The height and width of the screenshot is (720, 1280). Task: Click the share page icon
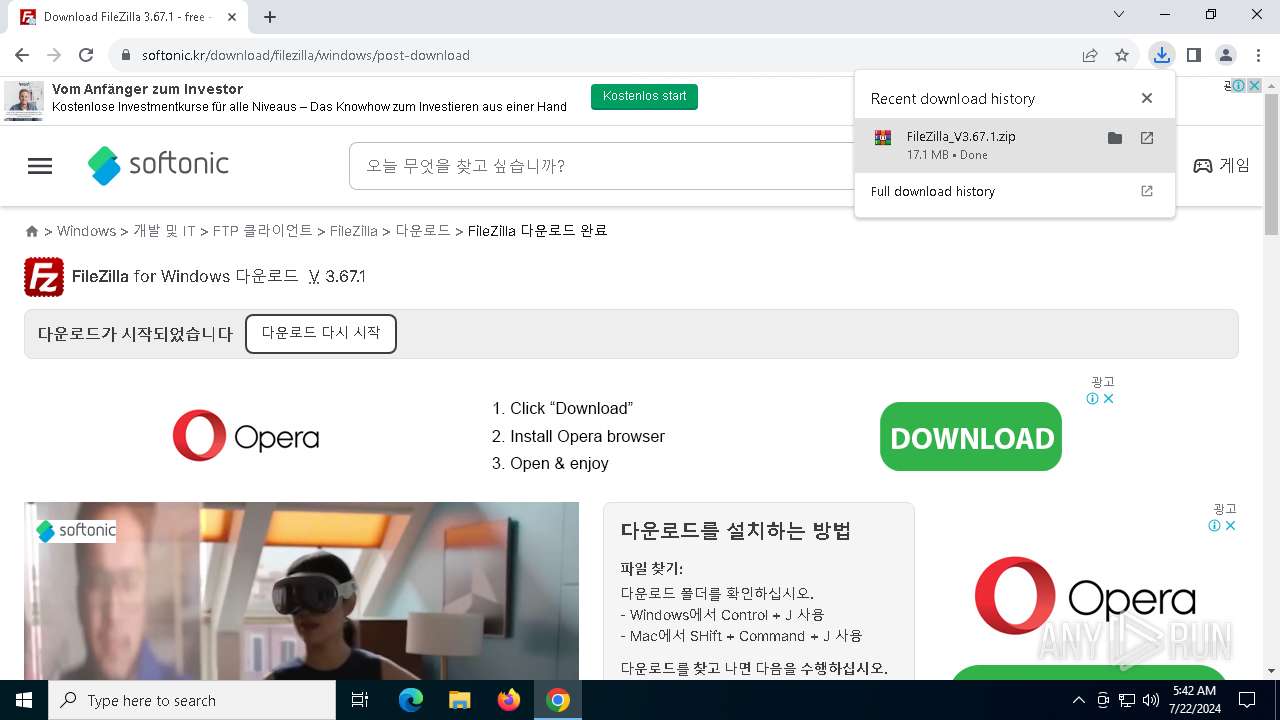click(x=1090, y=55)
